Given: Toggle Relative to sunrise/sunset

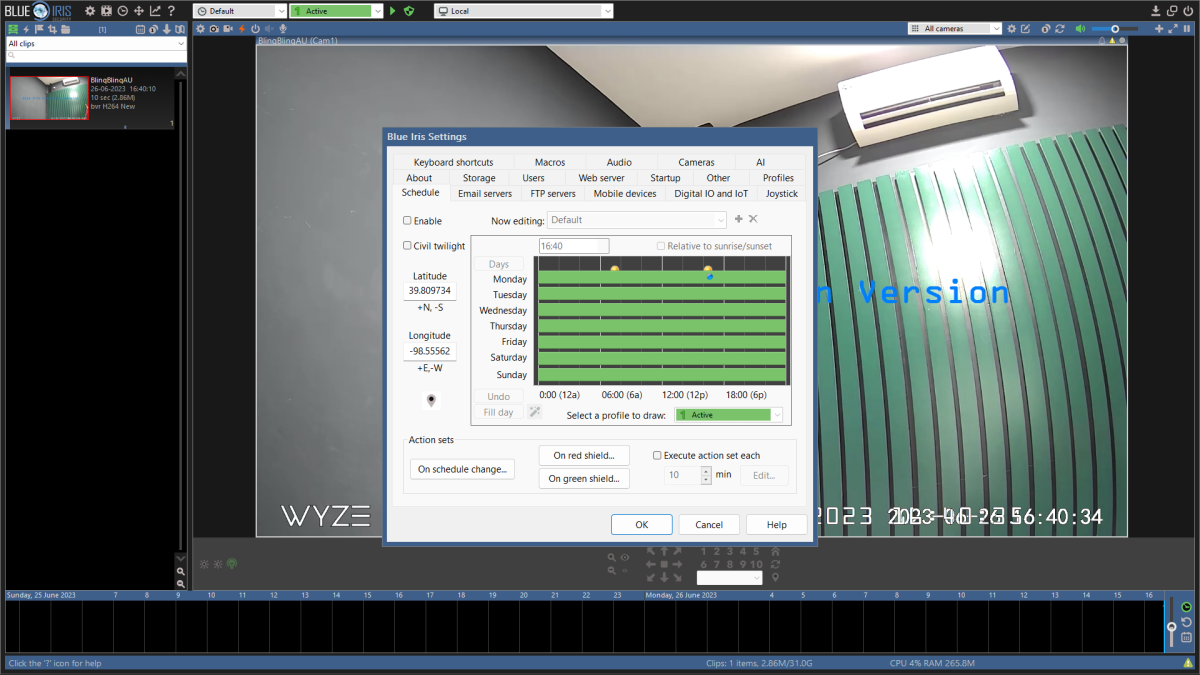Looking at the screenshot, I should (661, 245).
